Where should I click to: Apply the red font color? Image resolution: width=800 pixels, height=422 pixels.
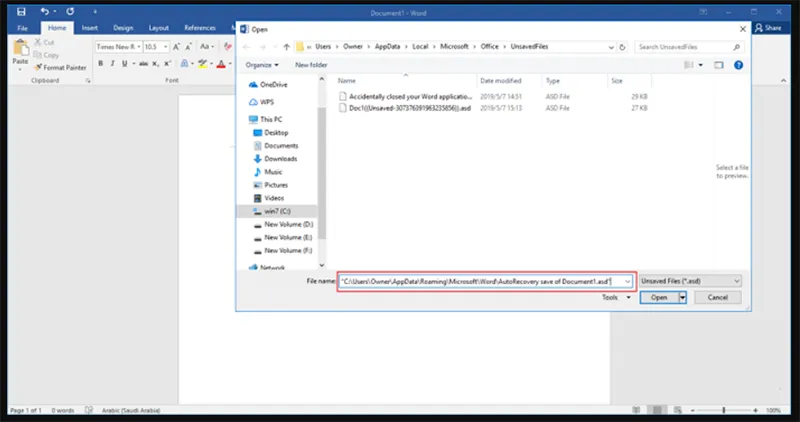coord(221,64)
